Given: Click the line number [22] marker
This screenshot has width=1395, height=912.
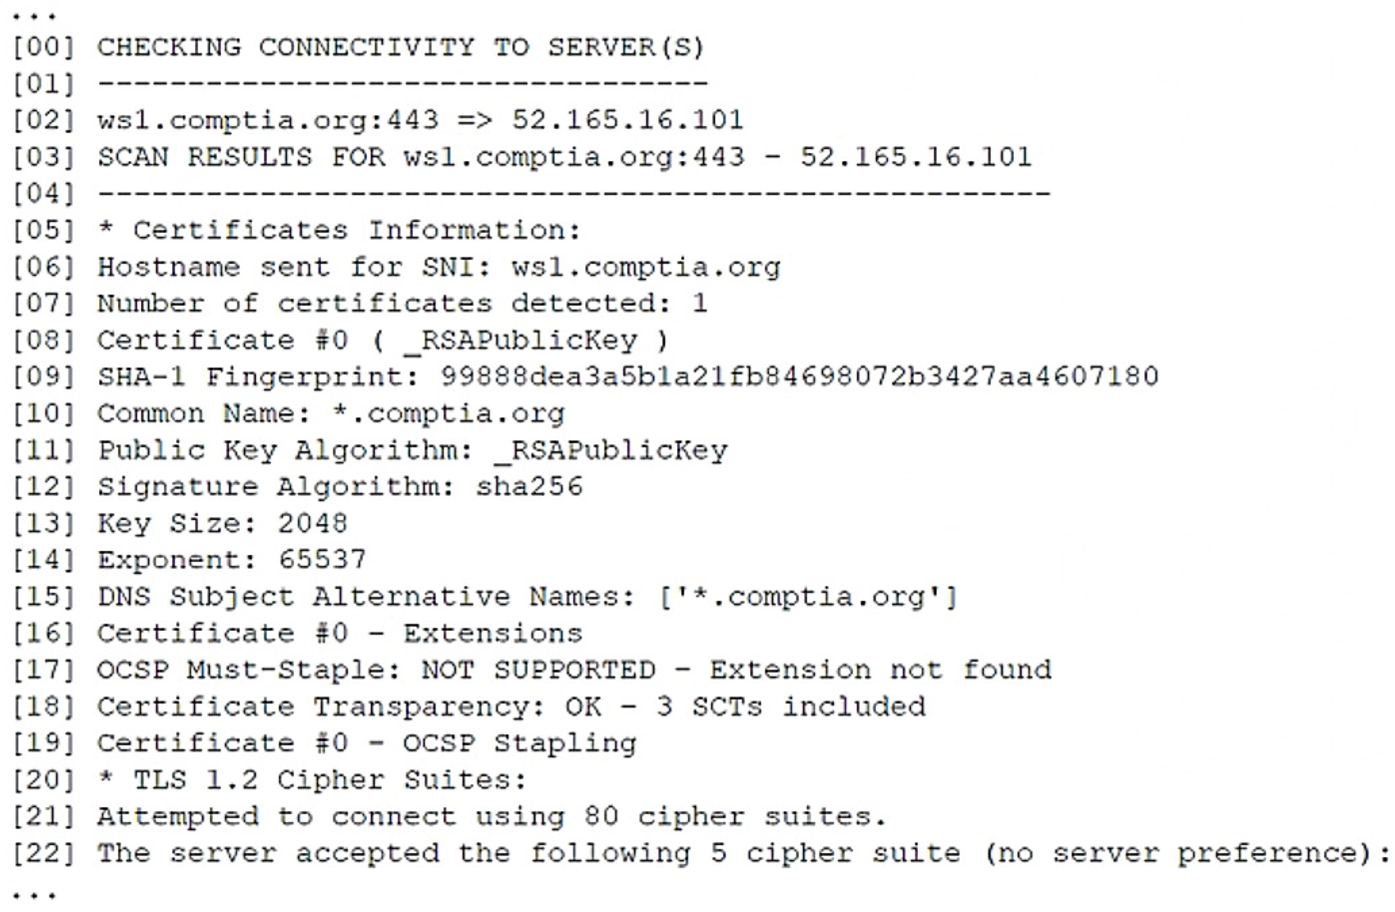Looking at the screenshot, I should click(x=43, y=853).
